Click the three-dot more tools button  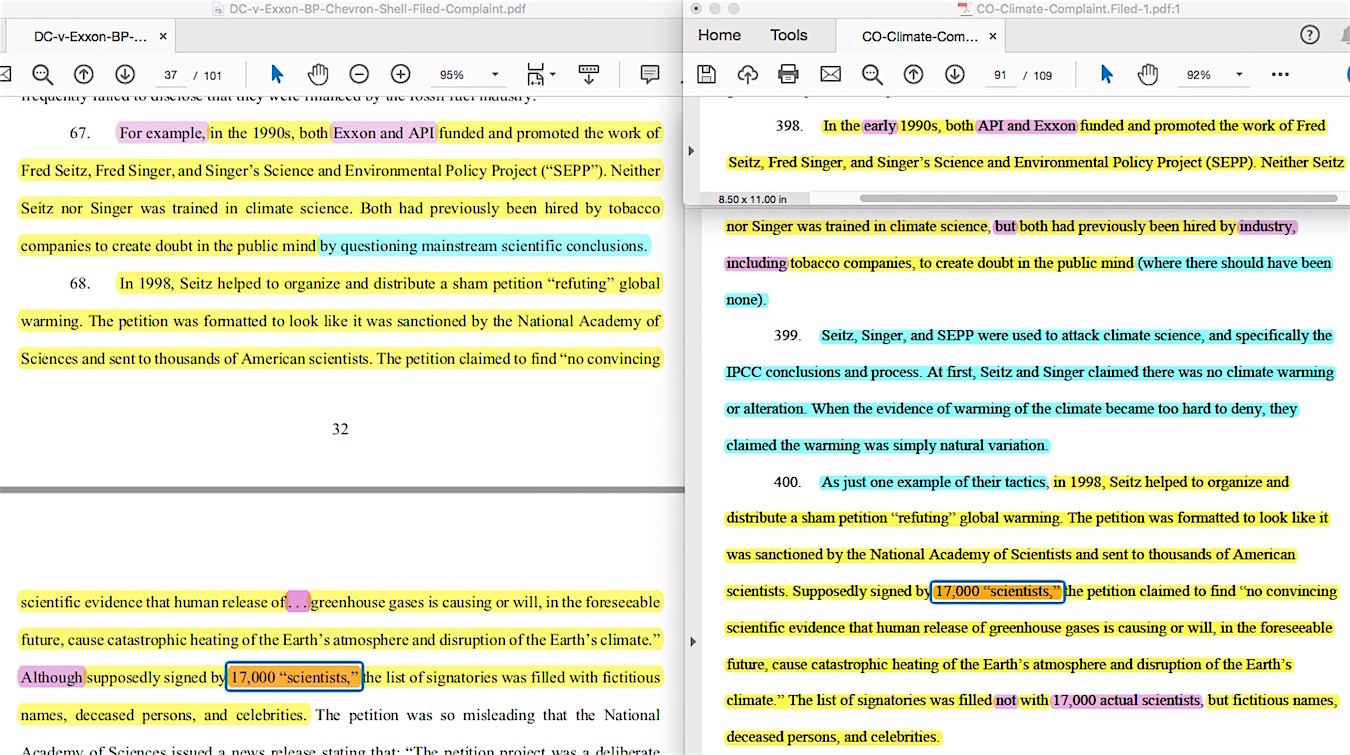pos(1280,75)
